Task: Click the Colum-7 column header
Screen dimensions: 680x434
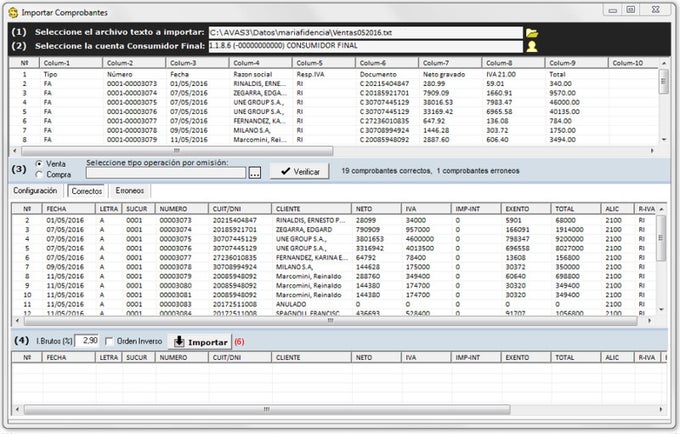Action: click(x=450, y=63)
